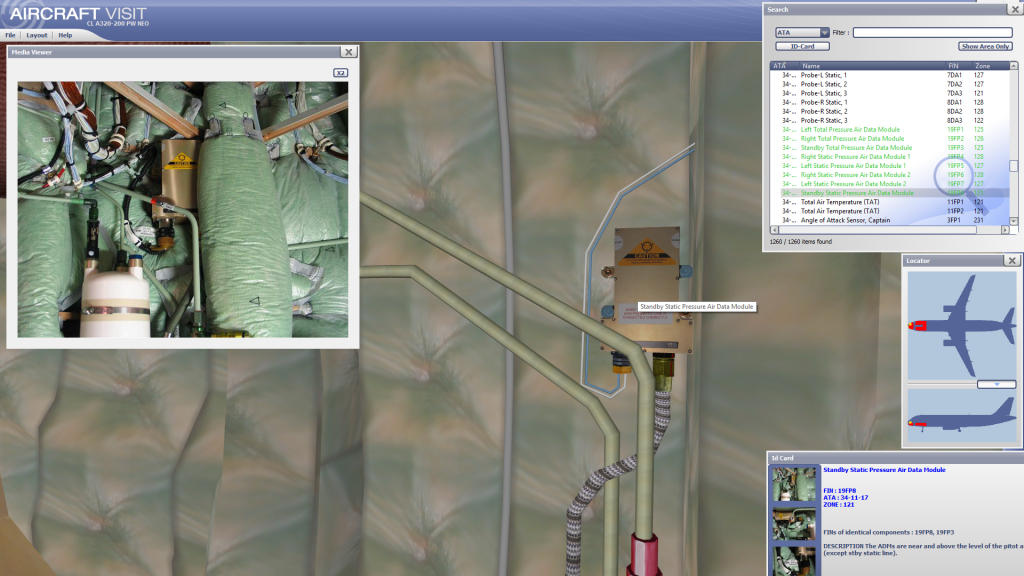Click the ID-Card button

pos(803,46)
